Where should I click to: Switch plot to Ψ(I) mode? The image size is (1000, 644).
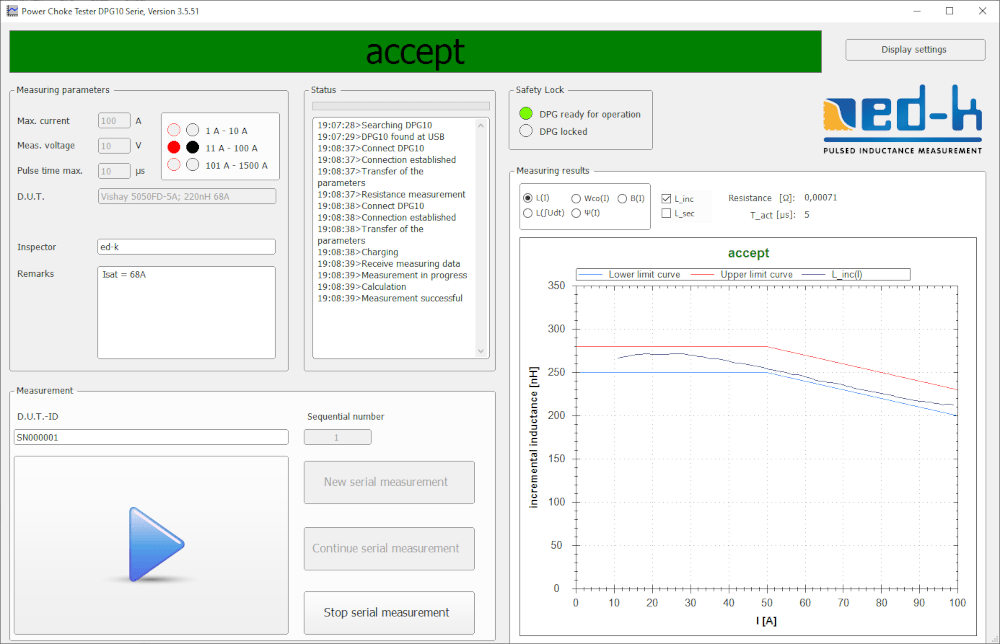click(x=576, y=213)
